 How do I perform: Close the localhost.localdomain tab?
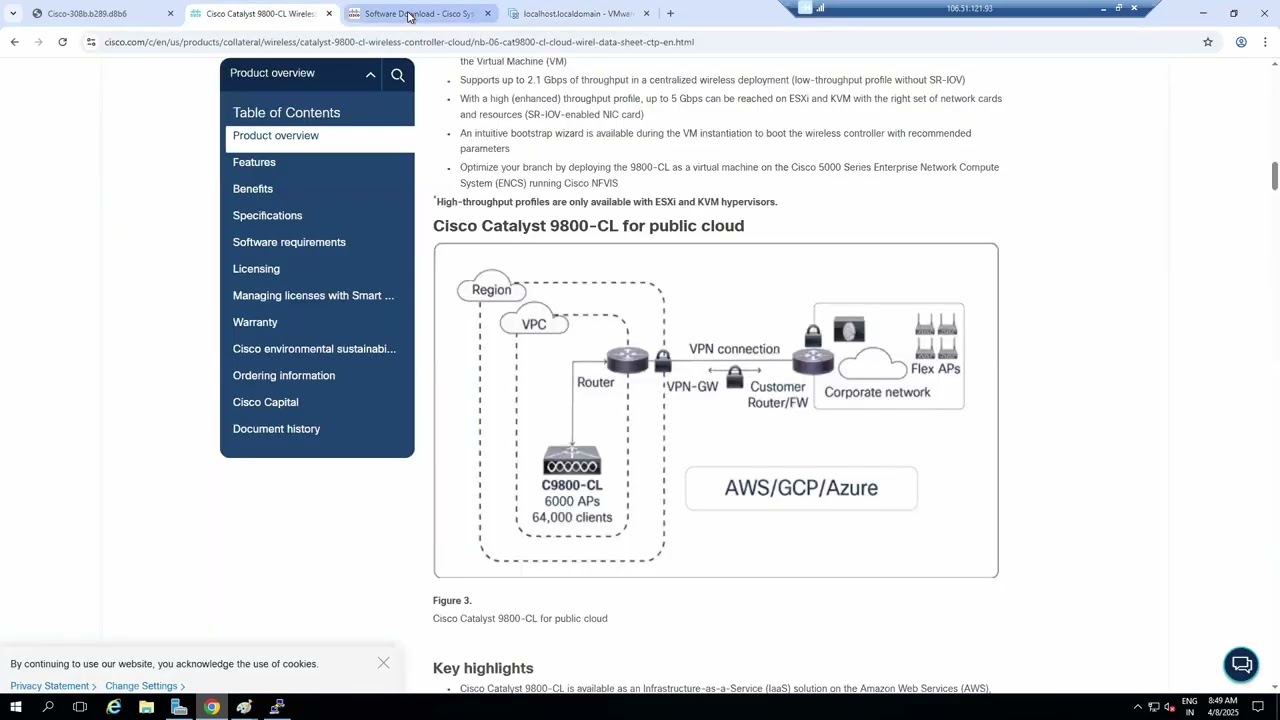tap(646, 14)
